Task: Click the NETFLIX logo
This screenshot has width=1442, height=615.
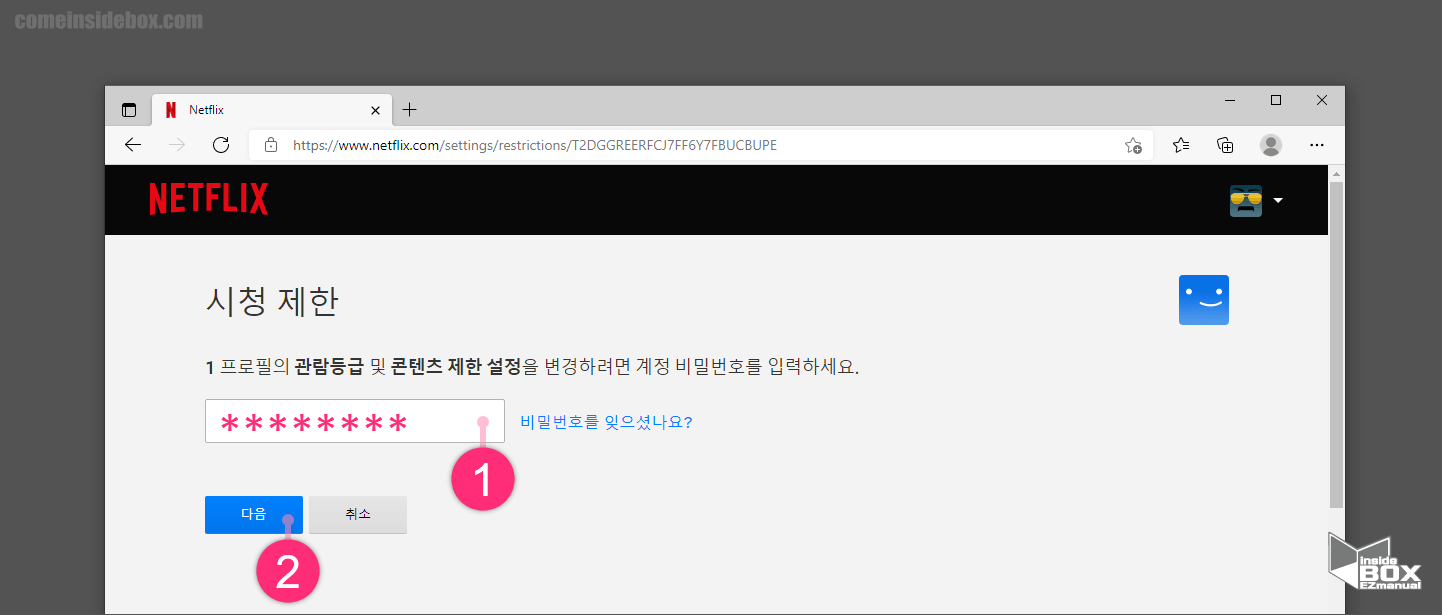Action: (208, 198)
